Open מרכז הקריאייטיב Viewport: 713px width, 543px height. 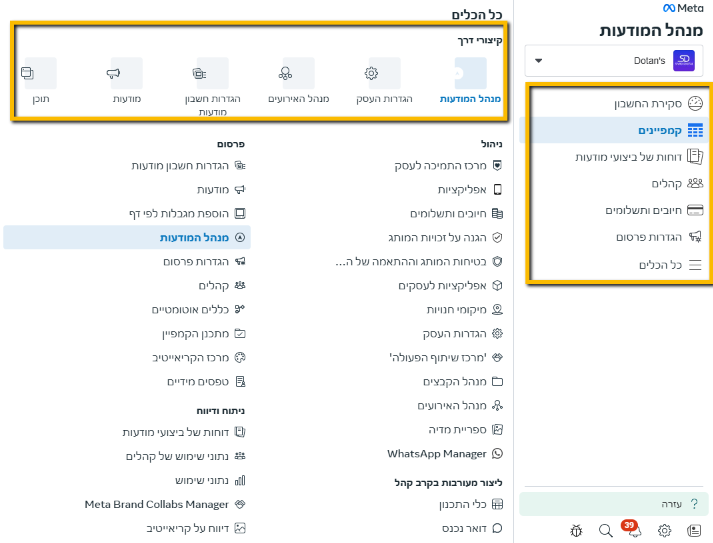pos(199,358)
